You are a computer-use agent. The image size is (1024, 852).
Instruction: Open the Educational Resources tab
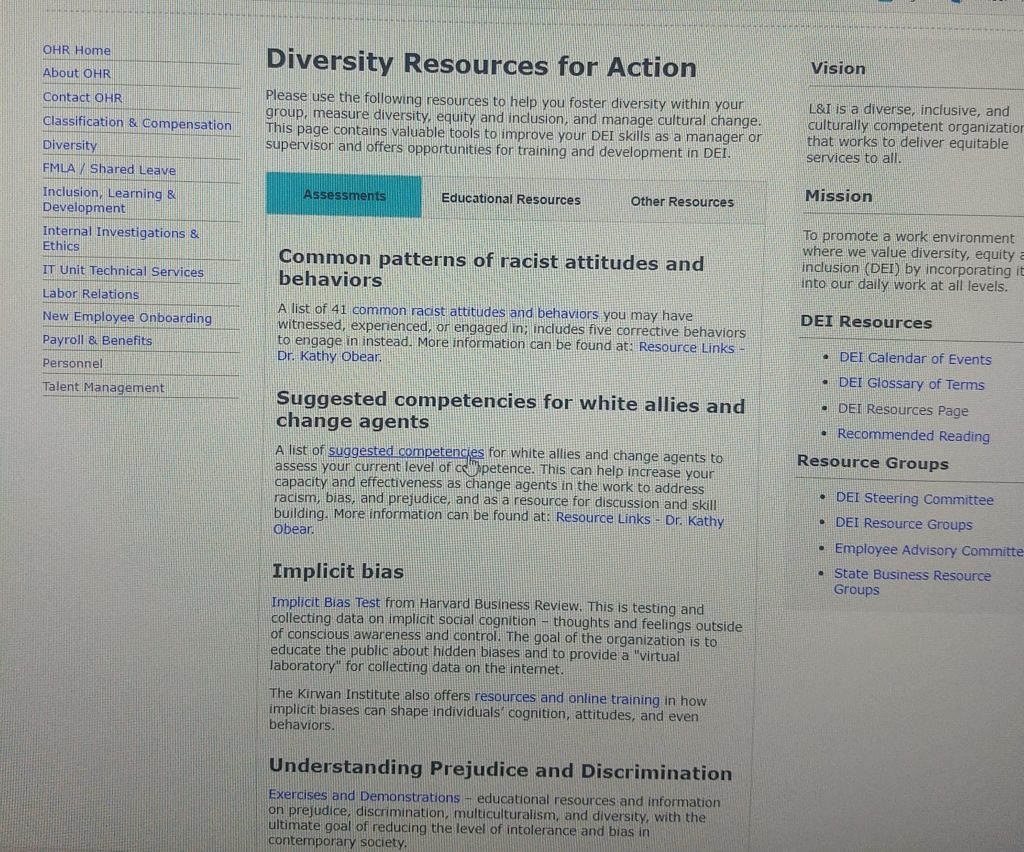pos(510,199)
